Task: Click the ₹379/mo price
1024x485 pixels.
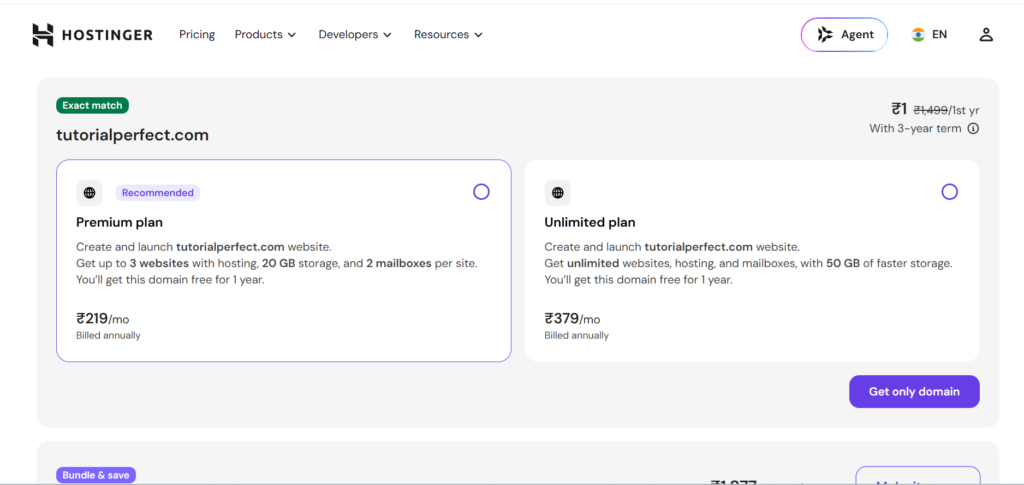Action: [572, 319]
